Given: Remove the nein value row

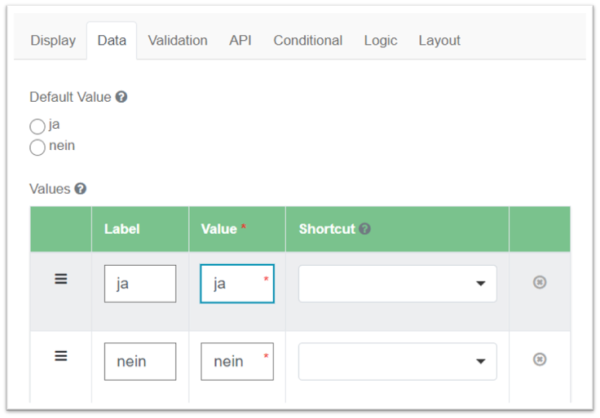Looking at the screenshot, I should coord(540,359).
